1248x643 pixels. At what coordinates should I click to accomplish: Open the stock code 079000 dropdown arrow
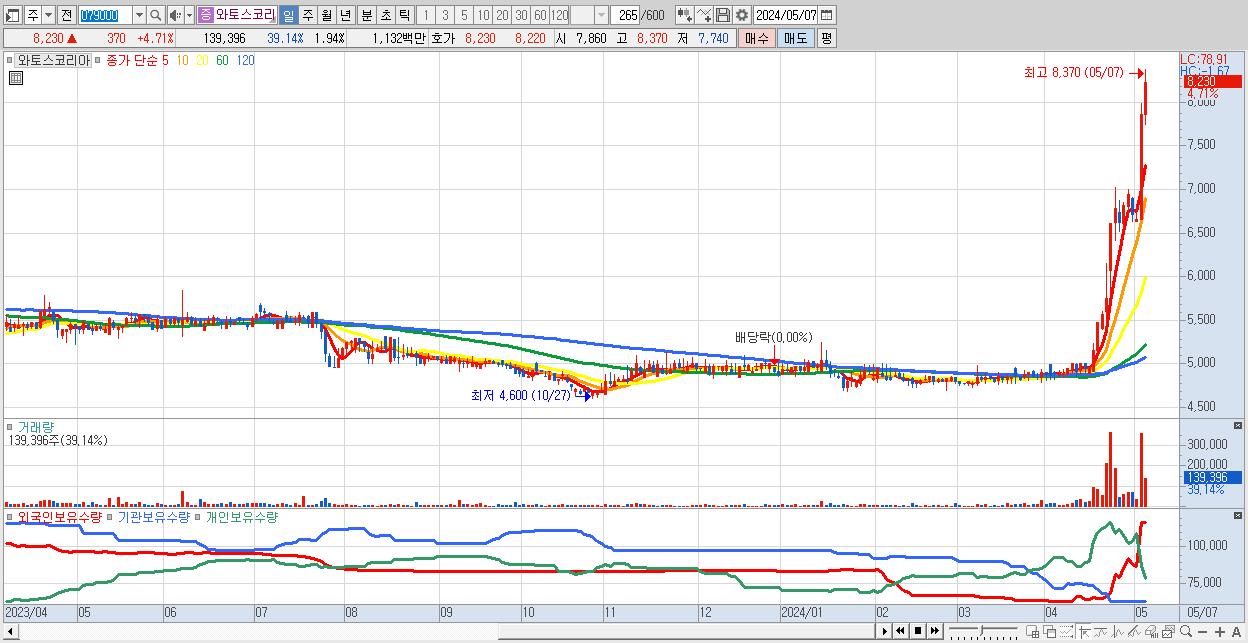pos(140,15)
